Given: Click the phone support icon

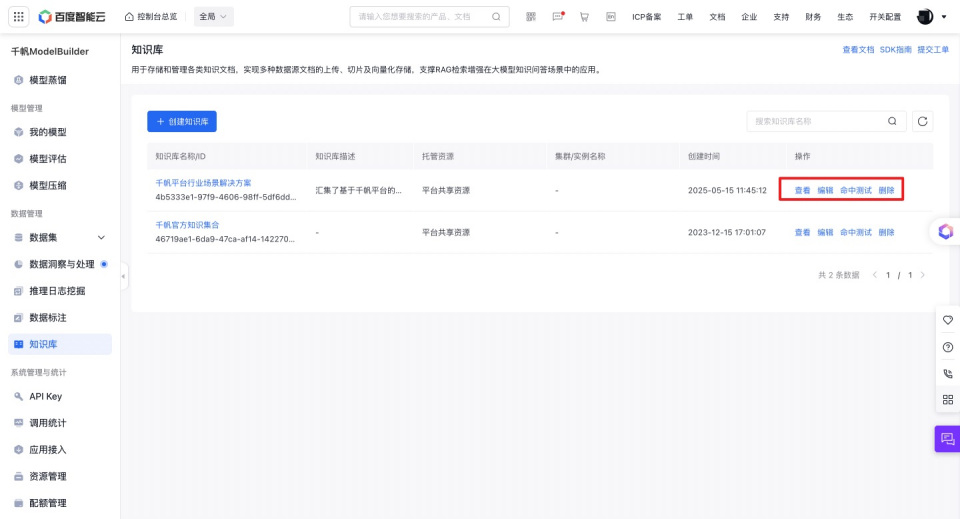Looking at the screenshot, I should tap(947, 373).
